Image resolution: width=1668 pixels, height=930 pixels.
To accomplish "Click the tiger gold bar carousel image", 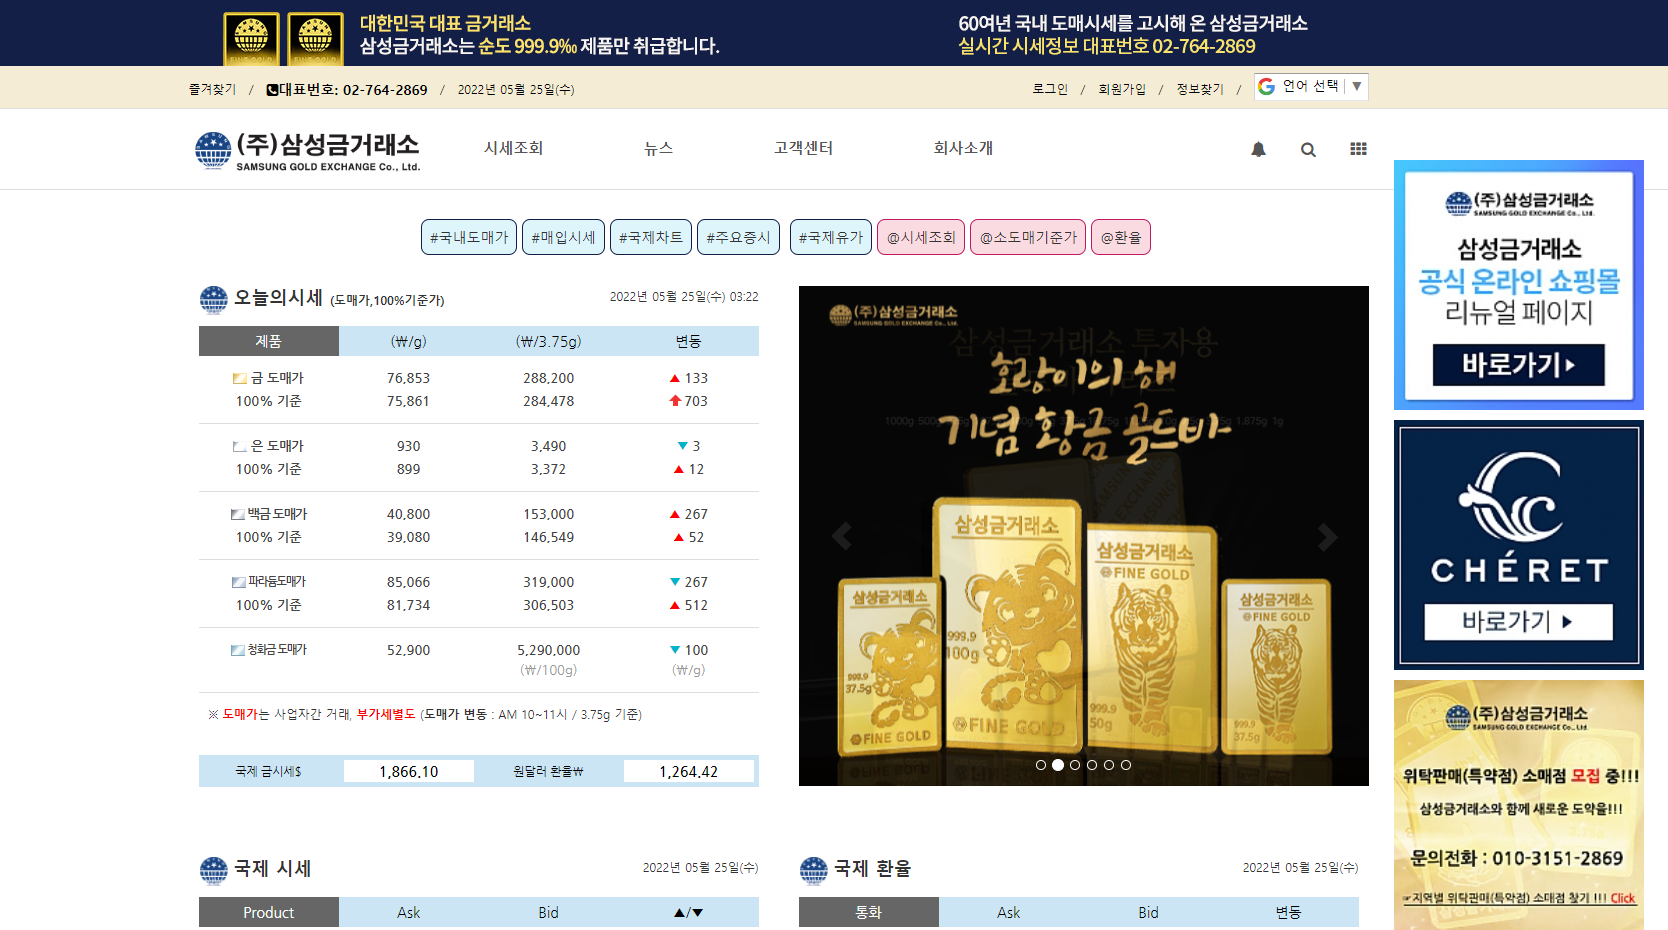I will 1084,536.
